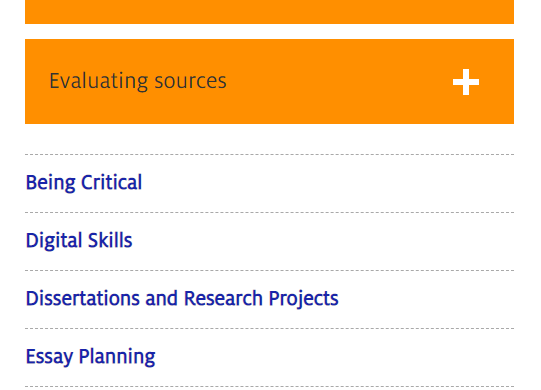Click the word 'Planning' in Essay Planning
Viewport: 541px width, 390px height.
pyautogui.click(x=117, y=357)
